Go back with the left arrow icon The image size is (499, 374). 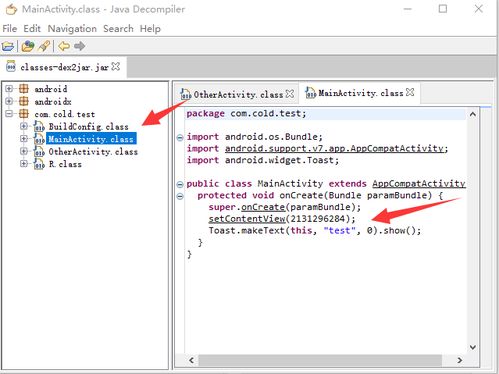pos(64,46)
